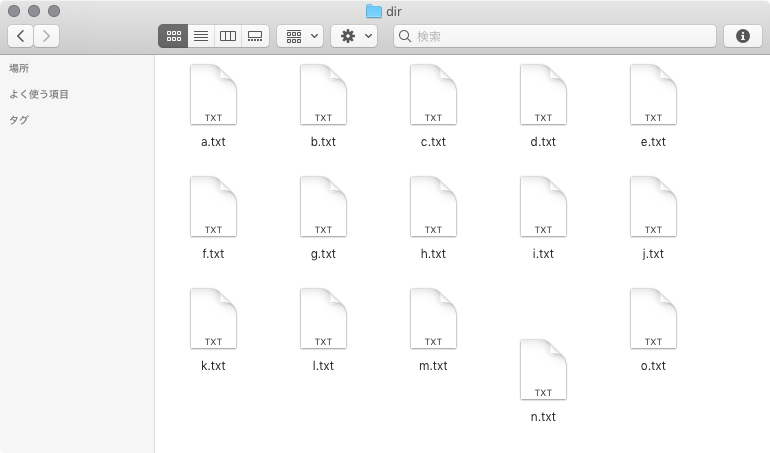The width and height of the screenshot is (770, 453).
Task: Click the タグ sidebar section
Action: 19,120
